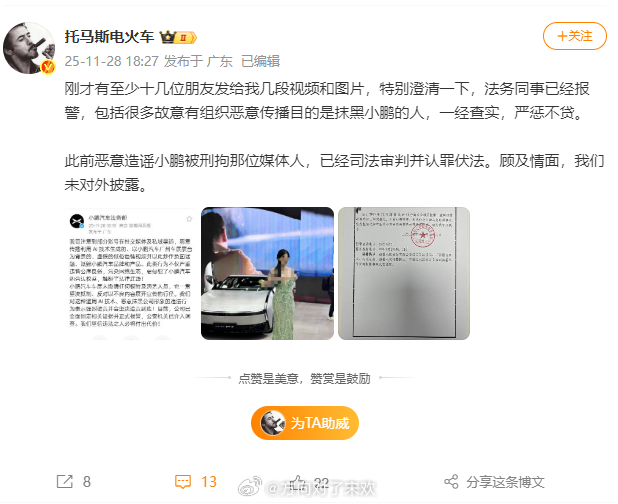Click the repost icon showing 8
This screenshot has width=618, height=504.
tap(65, 481)
